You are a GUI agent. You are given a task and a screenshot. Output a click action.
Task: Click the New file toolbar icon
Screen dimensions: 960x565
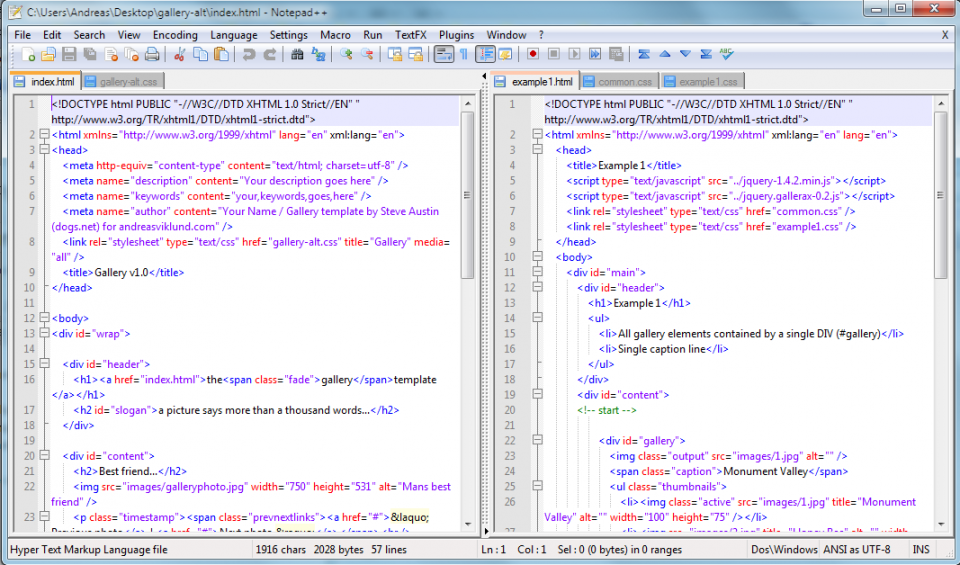pyautogui.click(x=28, y=54)
